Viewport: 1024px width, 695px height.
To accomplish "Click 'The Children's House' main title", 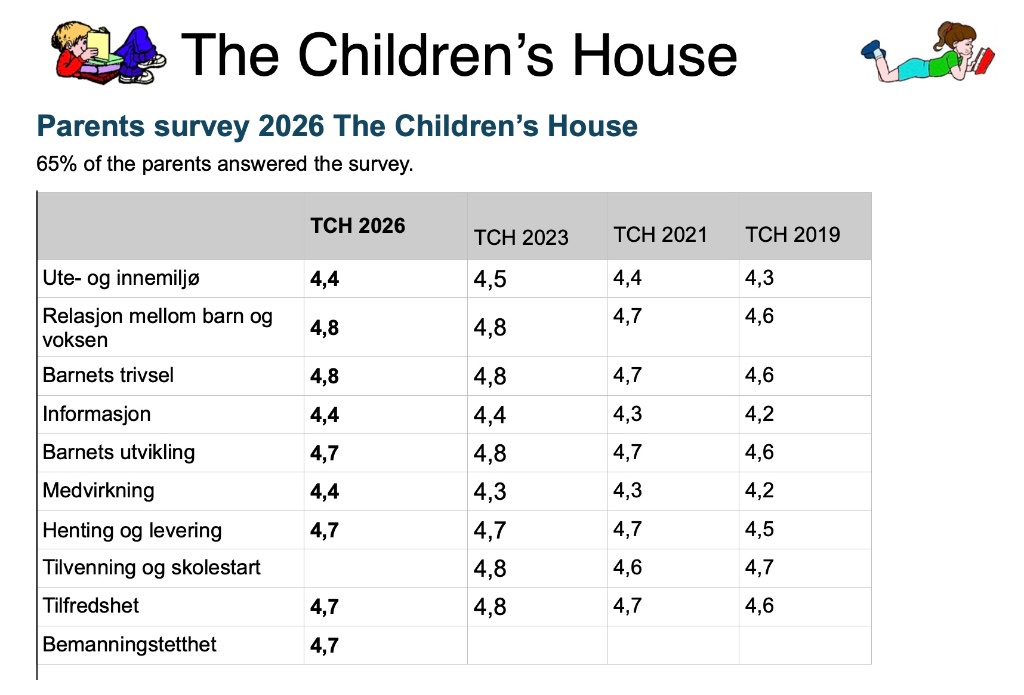I will pyautogui.click(x=460, y=54).
